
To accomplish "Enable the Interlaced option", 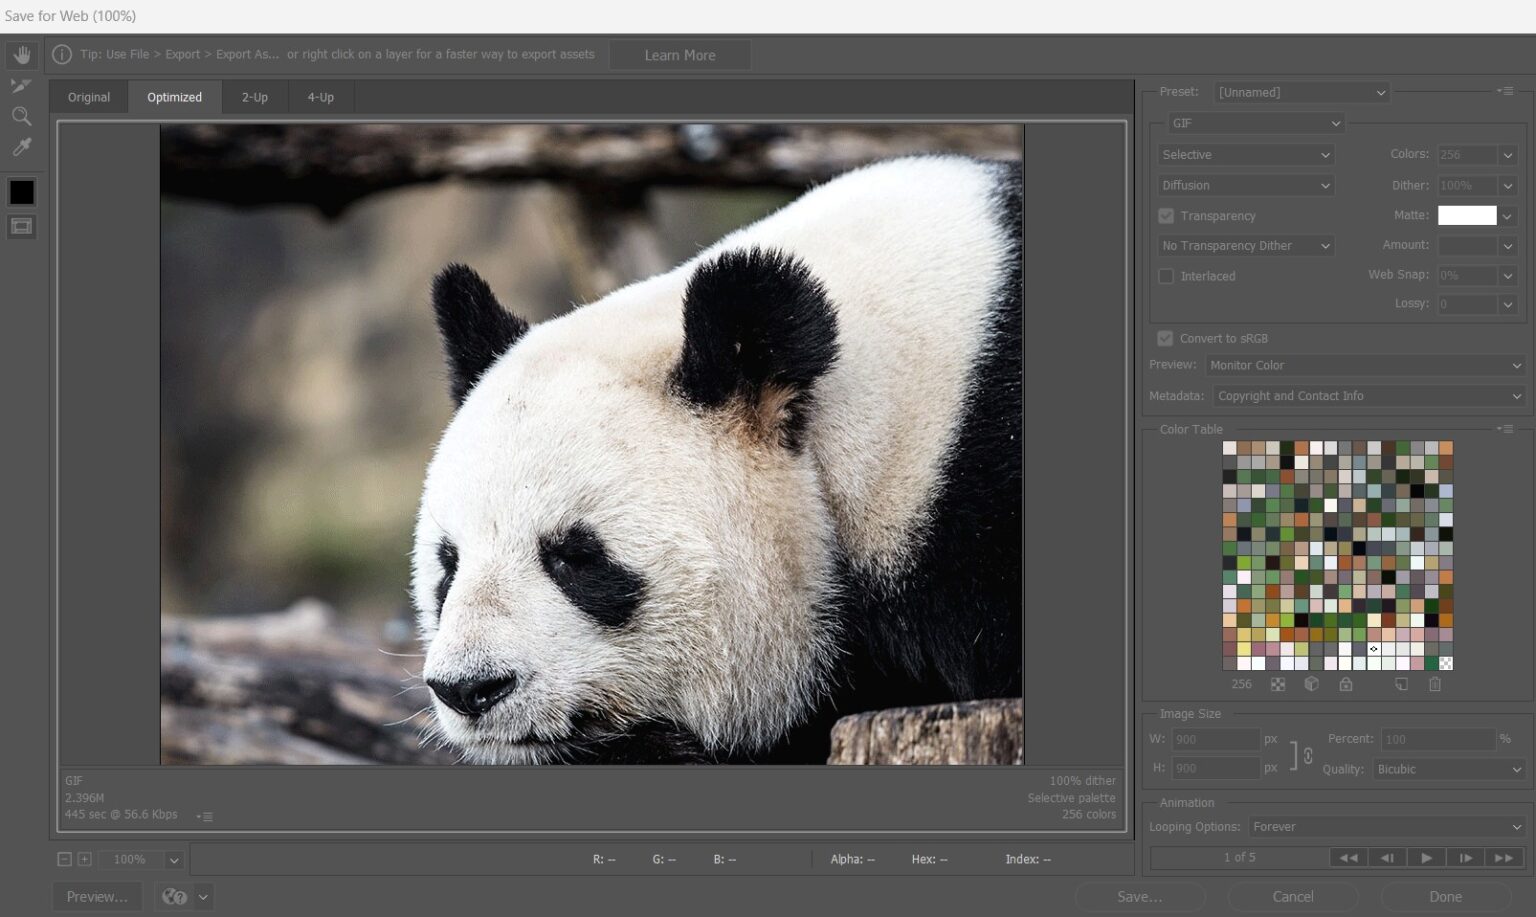I will [1166, 276].
